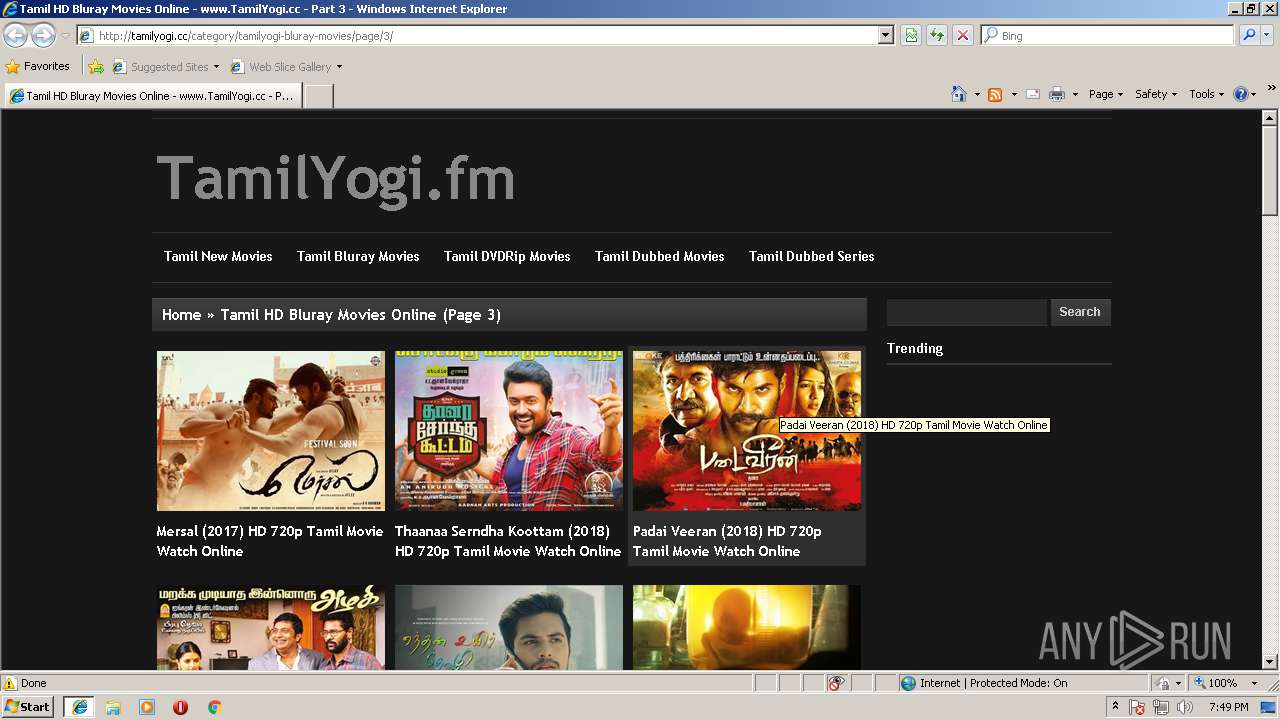Open the Padai Veeran poster thumbnail
Screen dimensions: 1280x720
747,431
